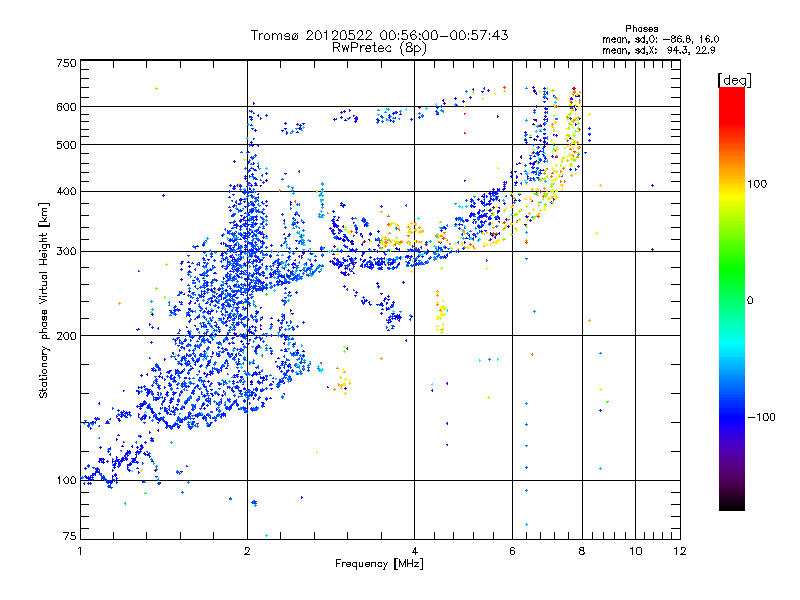Click the x-axis tick value '12'
The image size is (800, 600).
click(680, 551)
